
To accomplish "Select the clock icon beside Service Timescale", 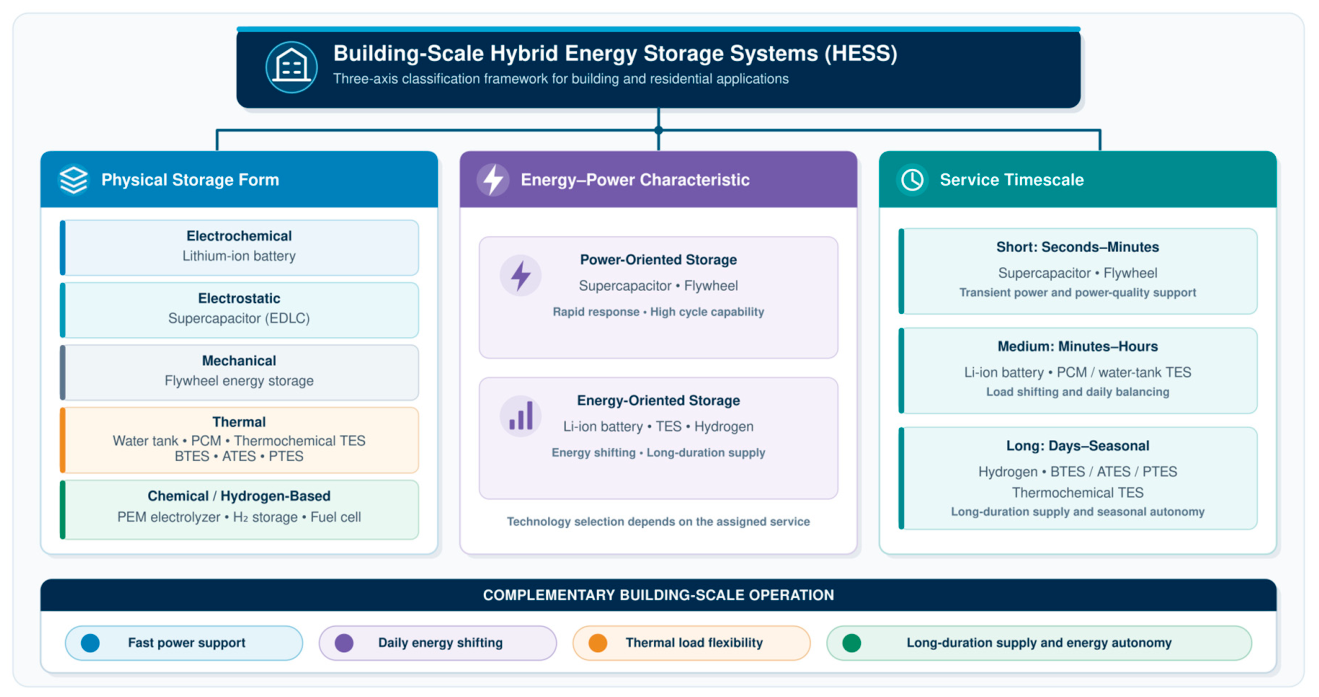I will (x=912, y=180).
